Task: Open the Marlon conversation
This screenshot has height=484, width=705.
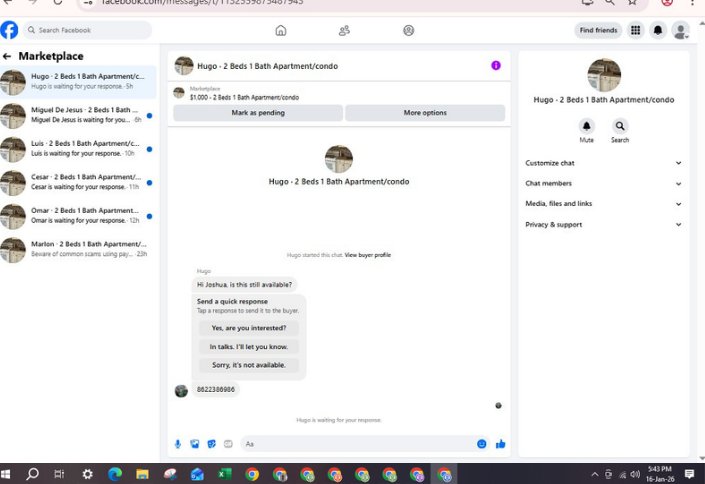Action: click(x=78, y=250)
